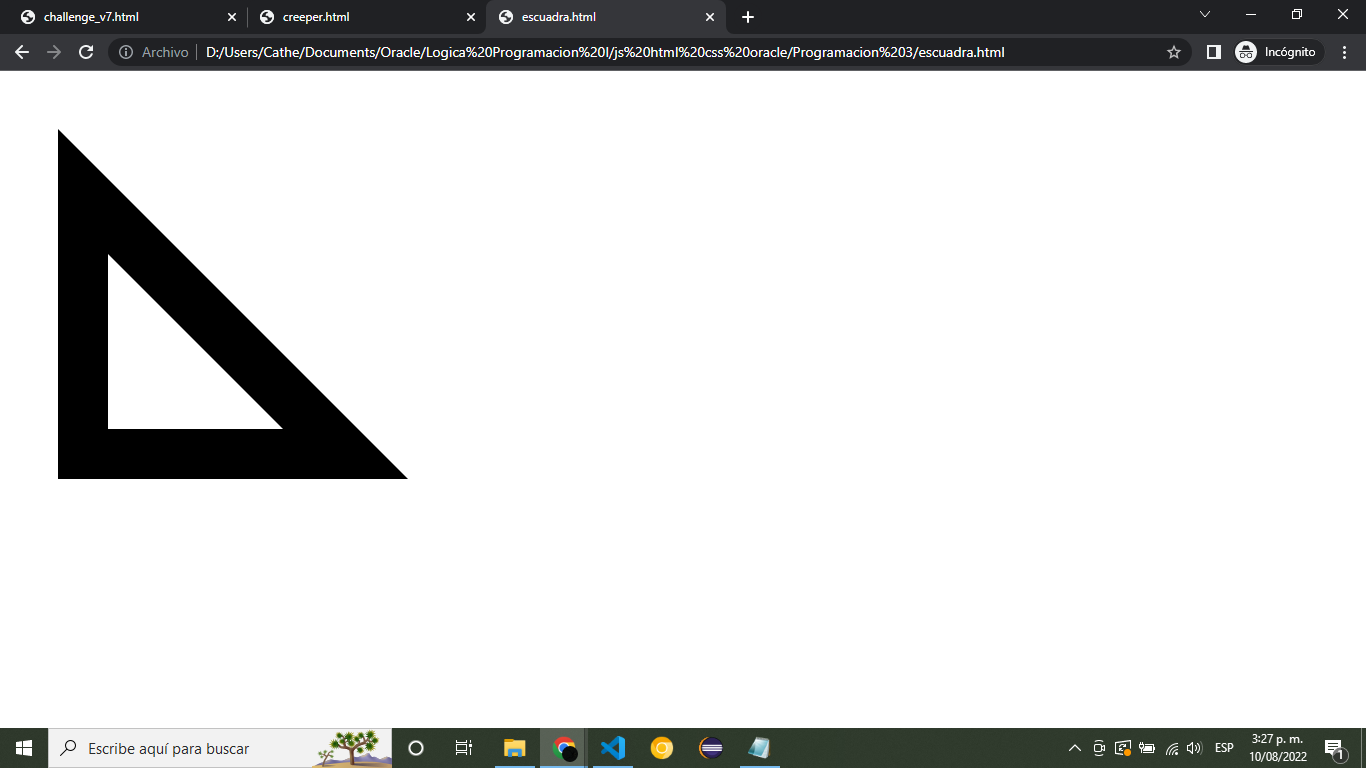The width and height of the screenshot is (1366, 768).
Task: Minimize the Chrome window
Action: point(1251,14)
